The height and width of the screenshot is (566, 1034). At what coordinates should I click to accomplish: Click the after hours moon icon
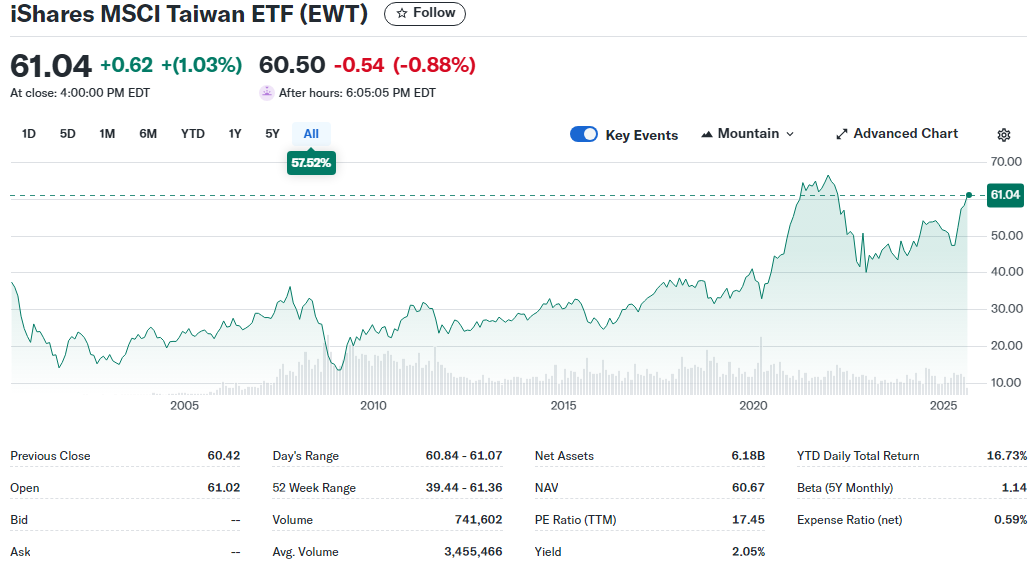pos(266,92)
